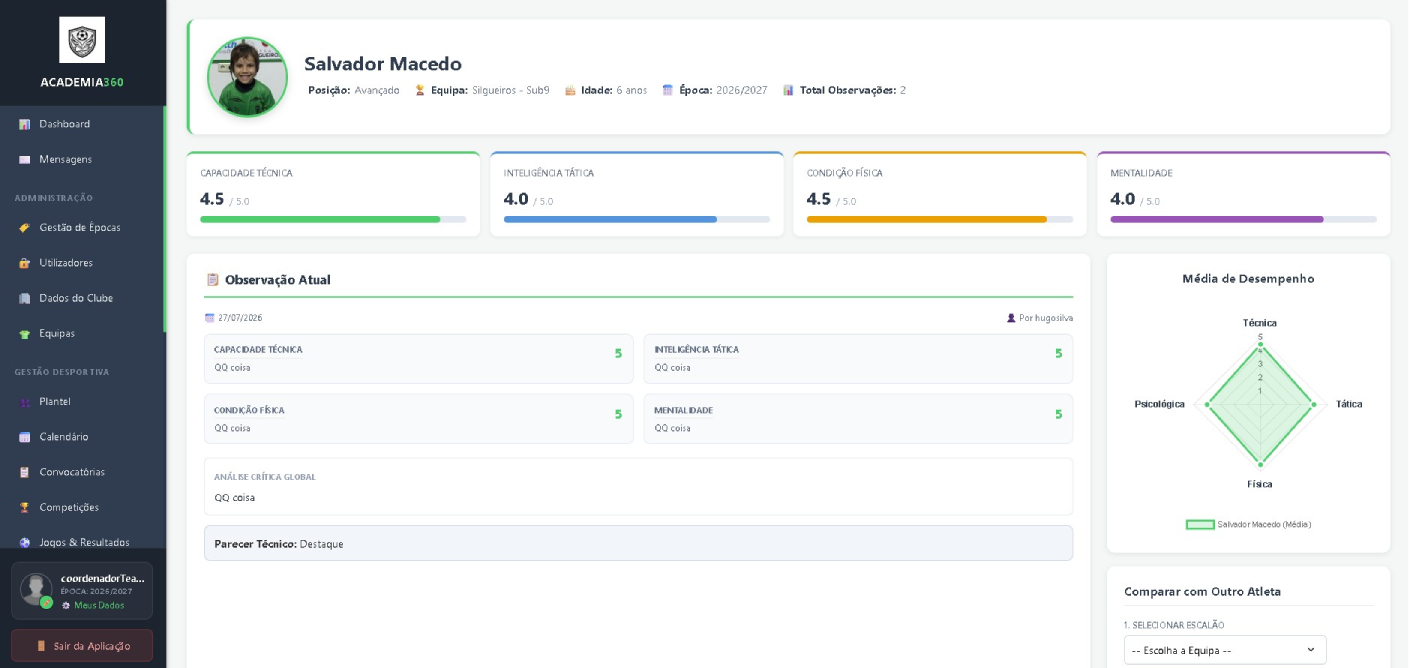Click the cake icon next to Idade

pyautogui.click(x=570, y=90)
